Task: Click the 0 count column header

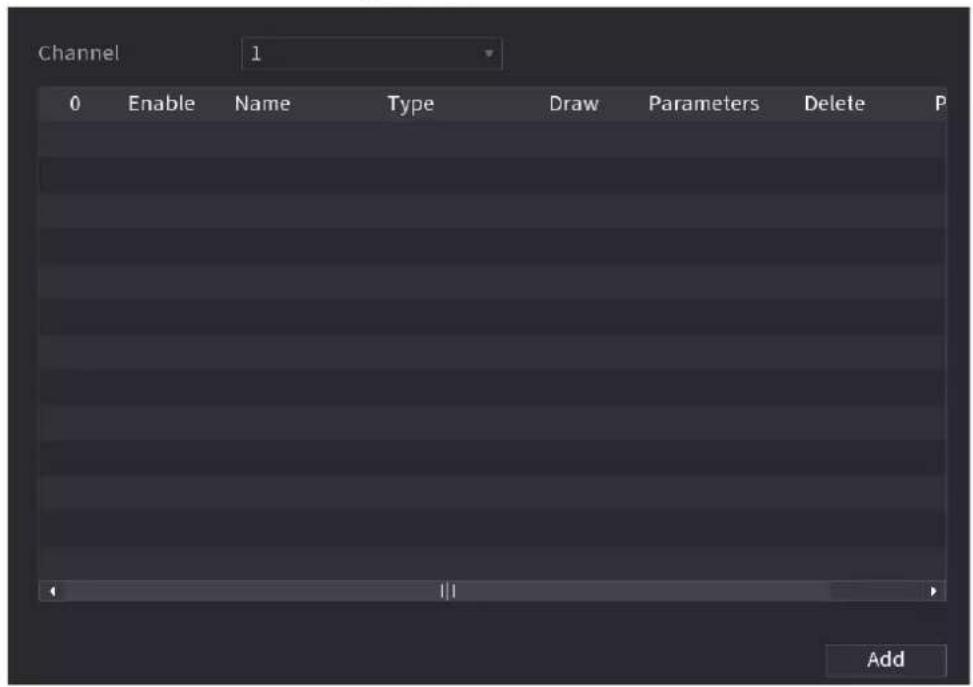Action: point(75,104)
